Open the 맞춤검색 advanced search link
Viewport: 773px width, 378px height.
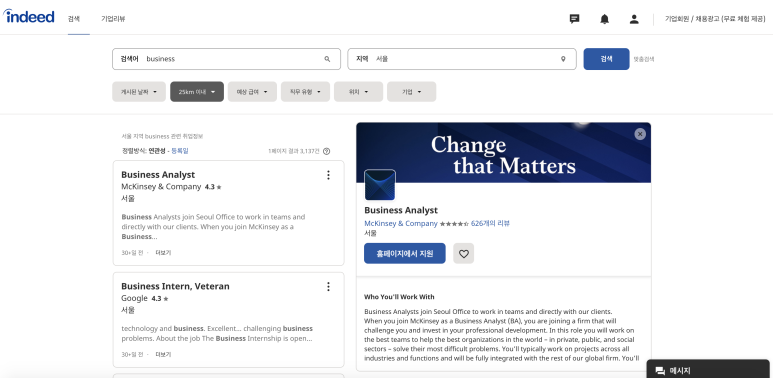click(x=644, y=59)
